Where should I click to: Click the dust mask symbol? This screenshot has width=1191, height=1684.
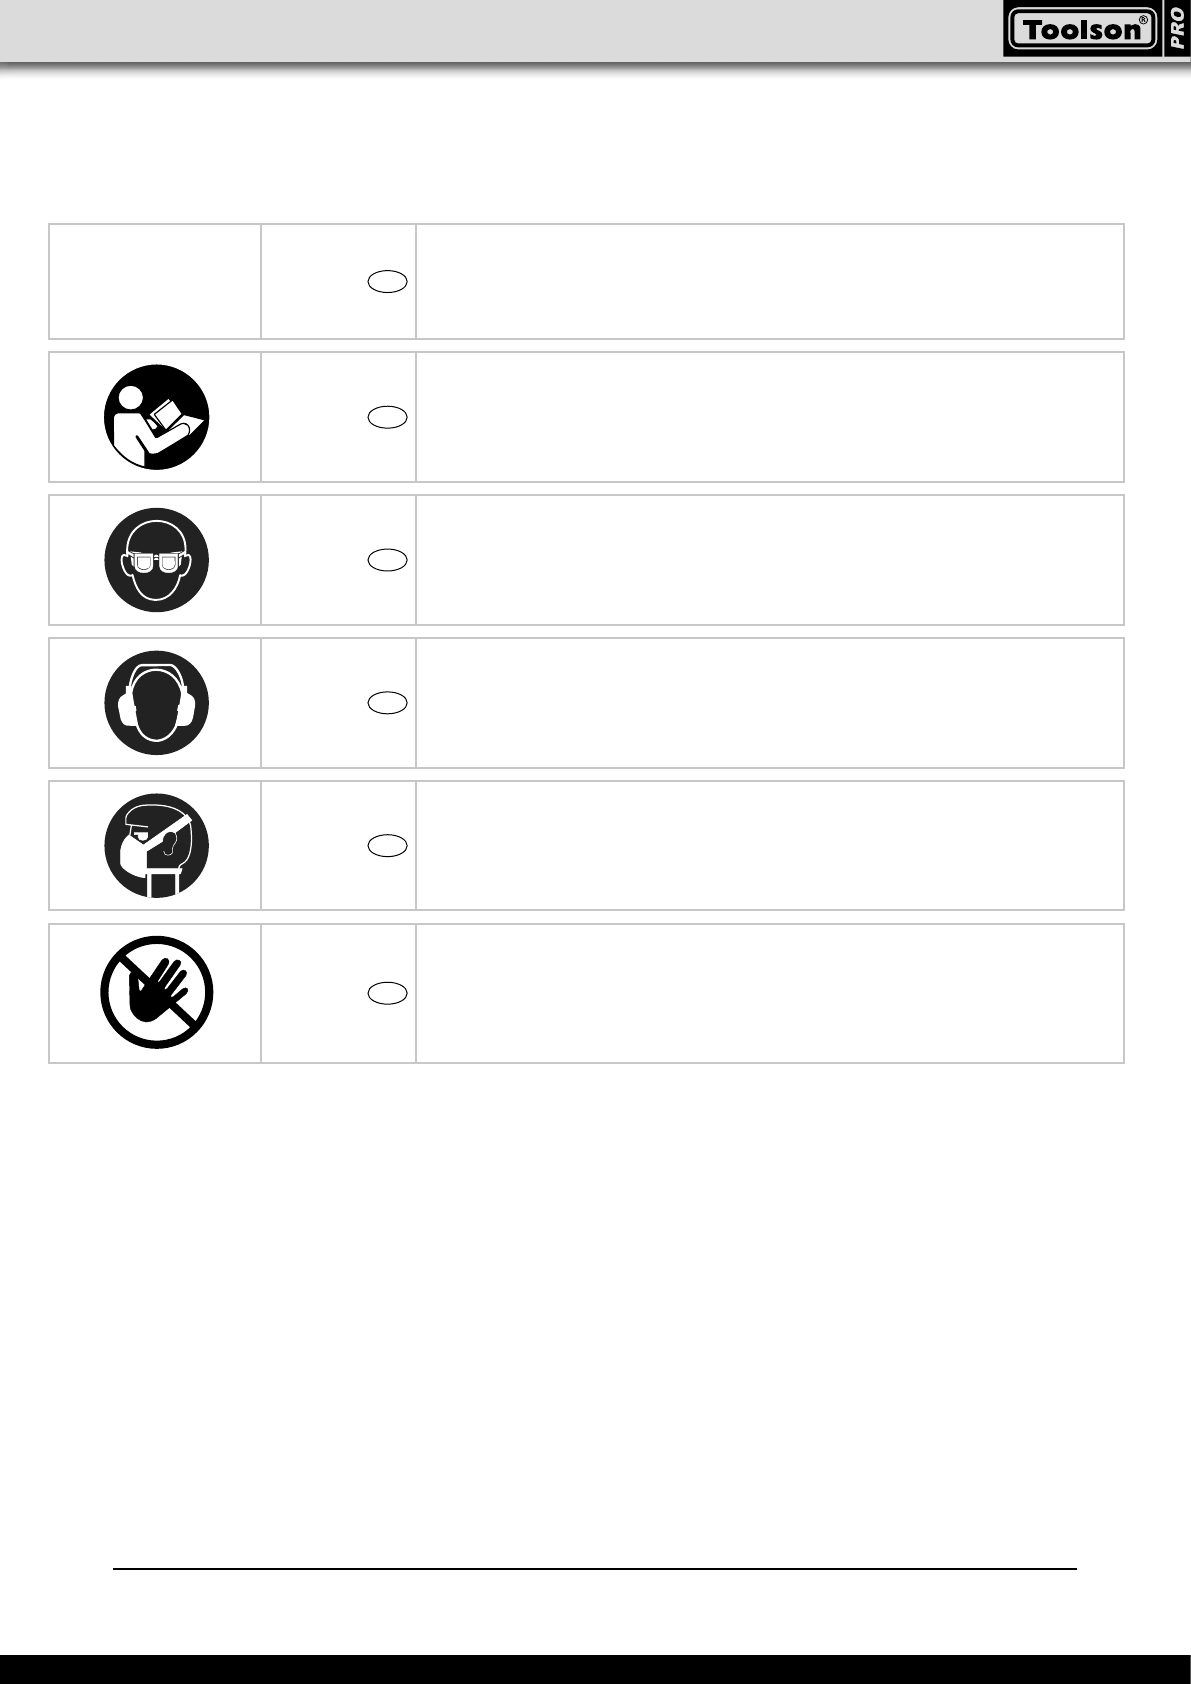pyautogui.click(x=156, y=846)
